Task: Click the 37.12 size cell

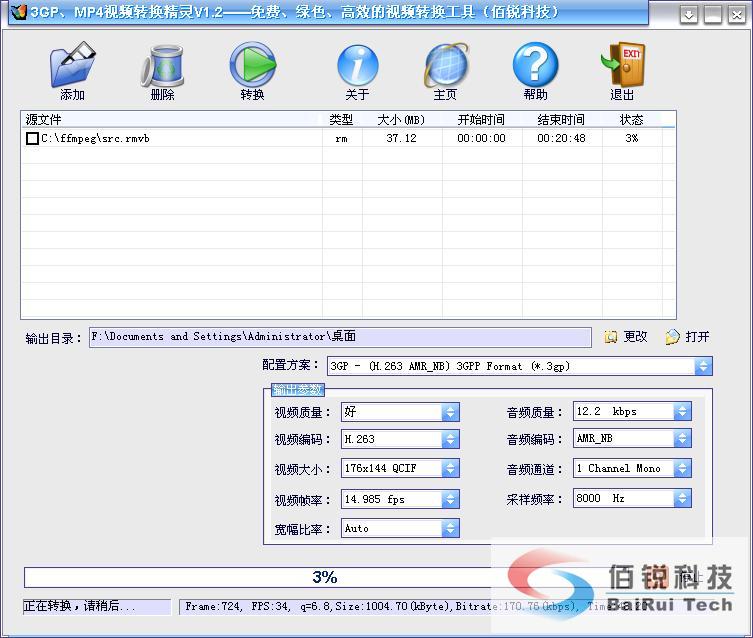Action: click(x=401, y=138)
